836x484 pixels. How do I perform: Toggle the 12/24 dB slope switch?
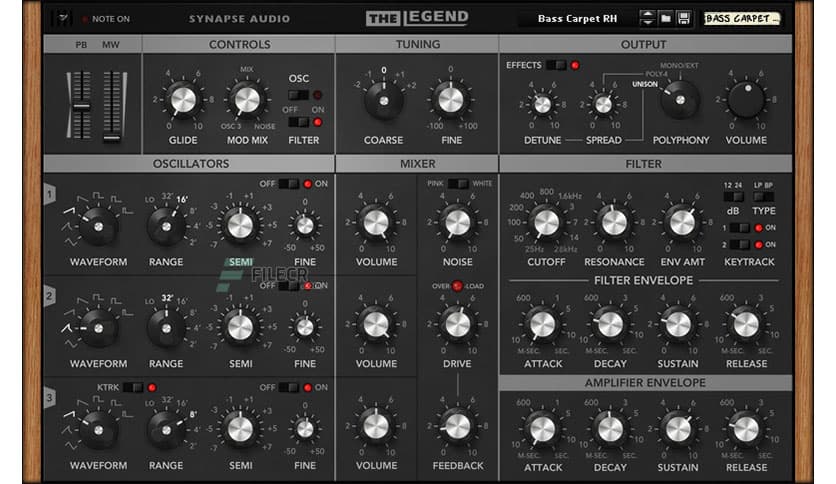733,197
